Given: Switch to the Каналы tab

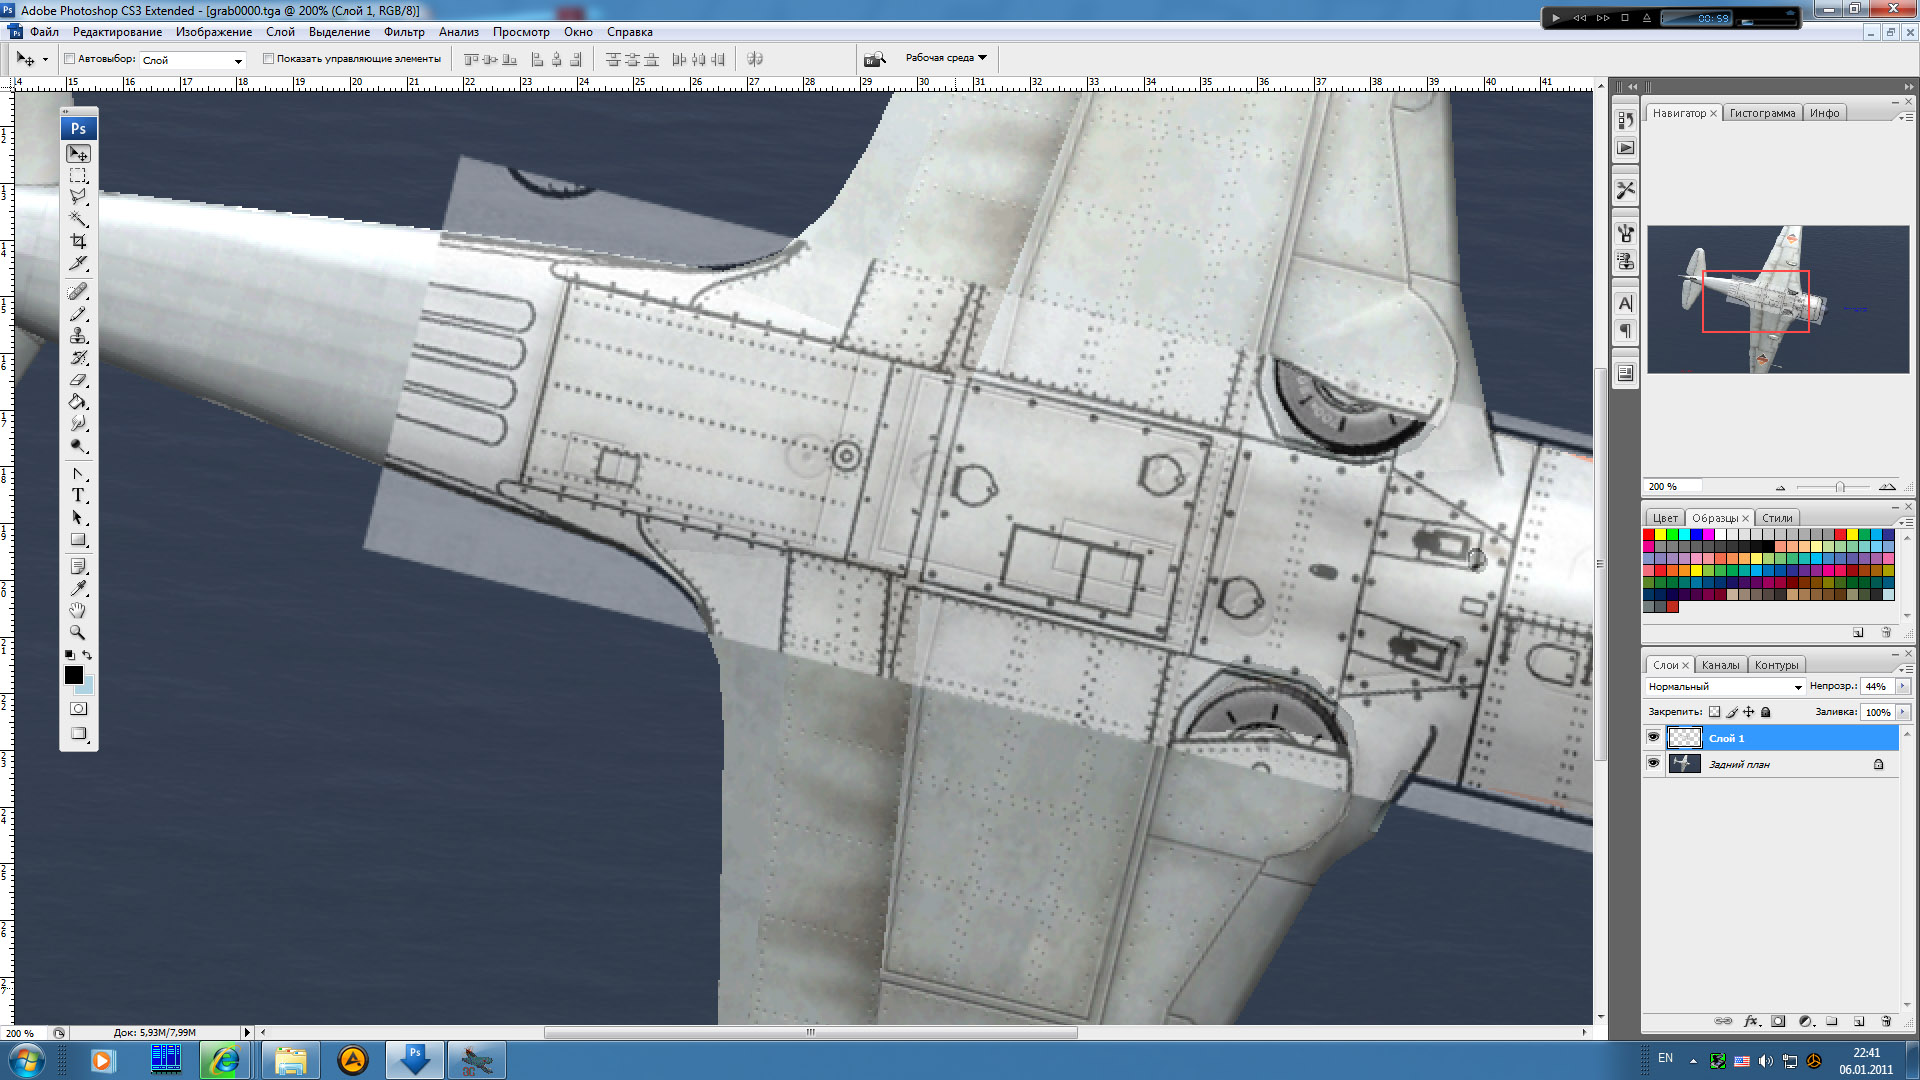Looking at the screenshot, I should tap(1720, 665).
